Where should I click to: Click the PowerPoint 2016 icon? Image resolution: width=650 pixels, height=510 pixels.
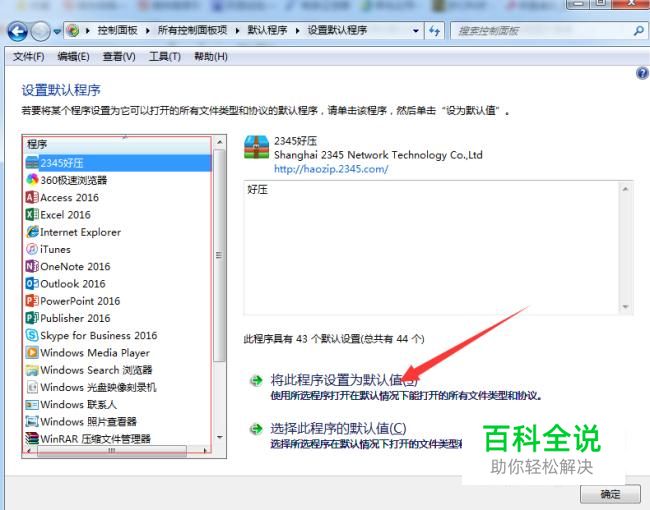pos(32,301)
